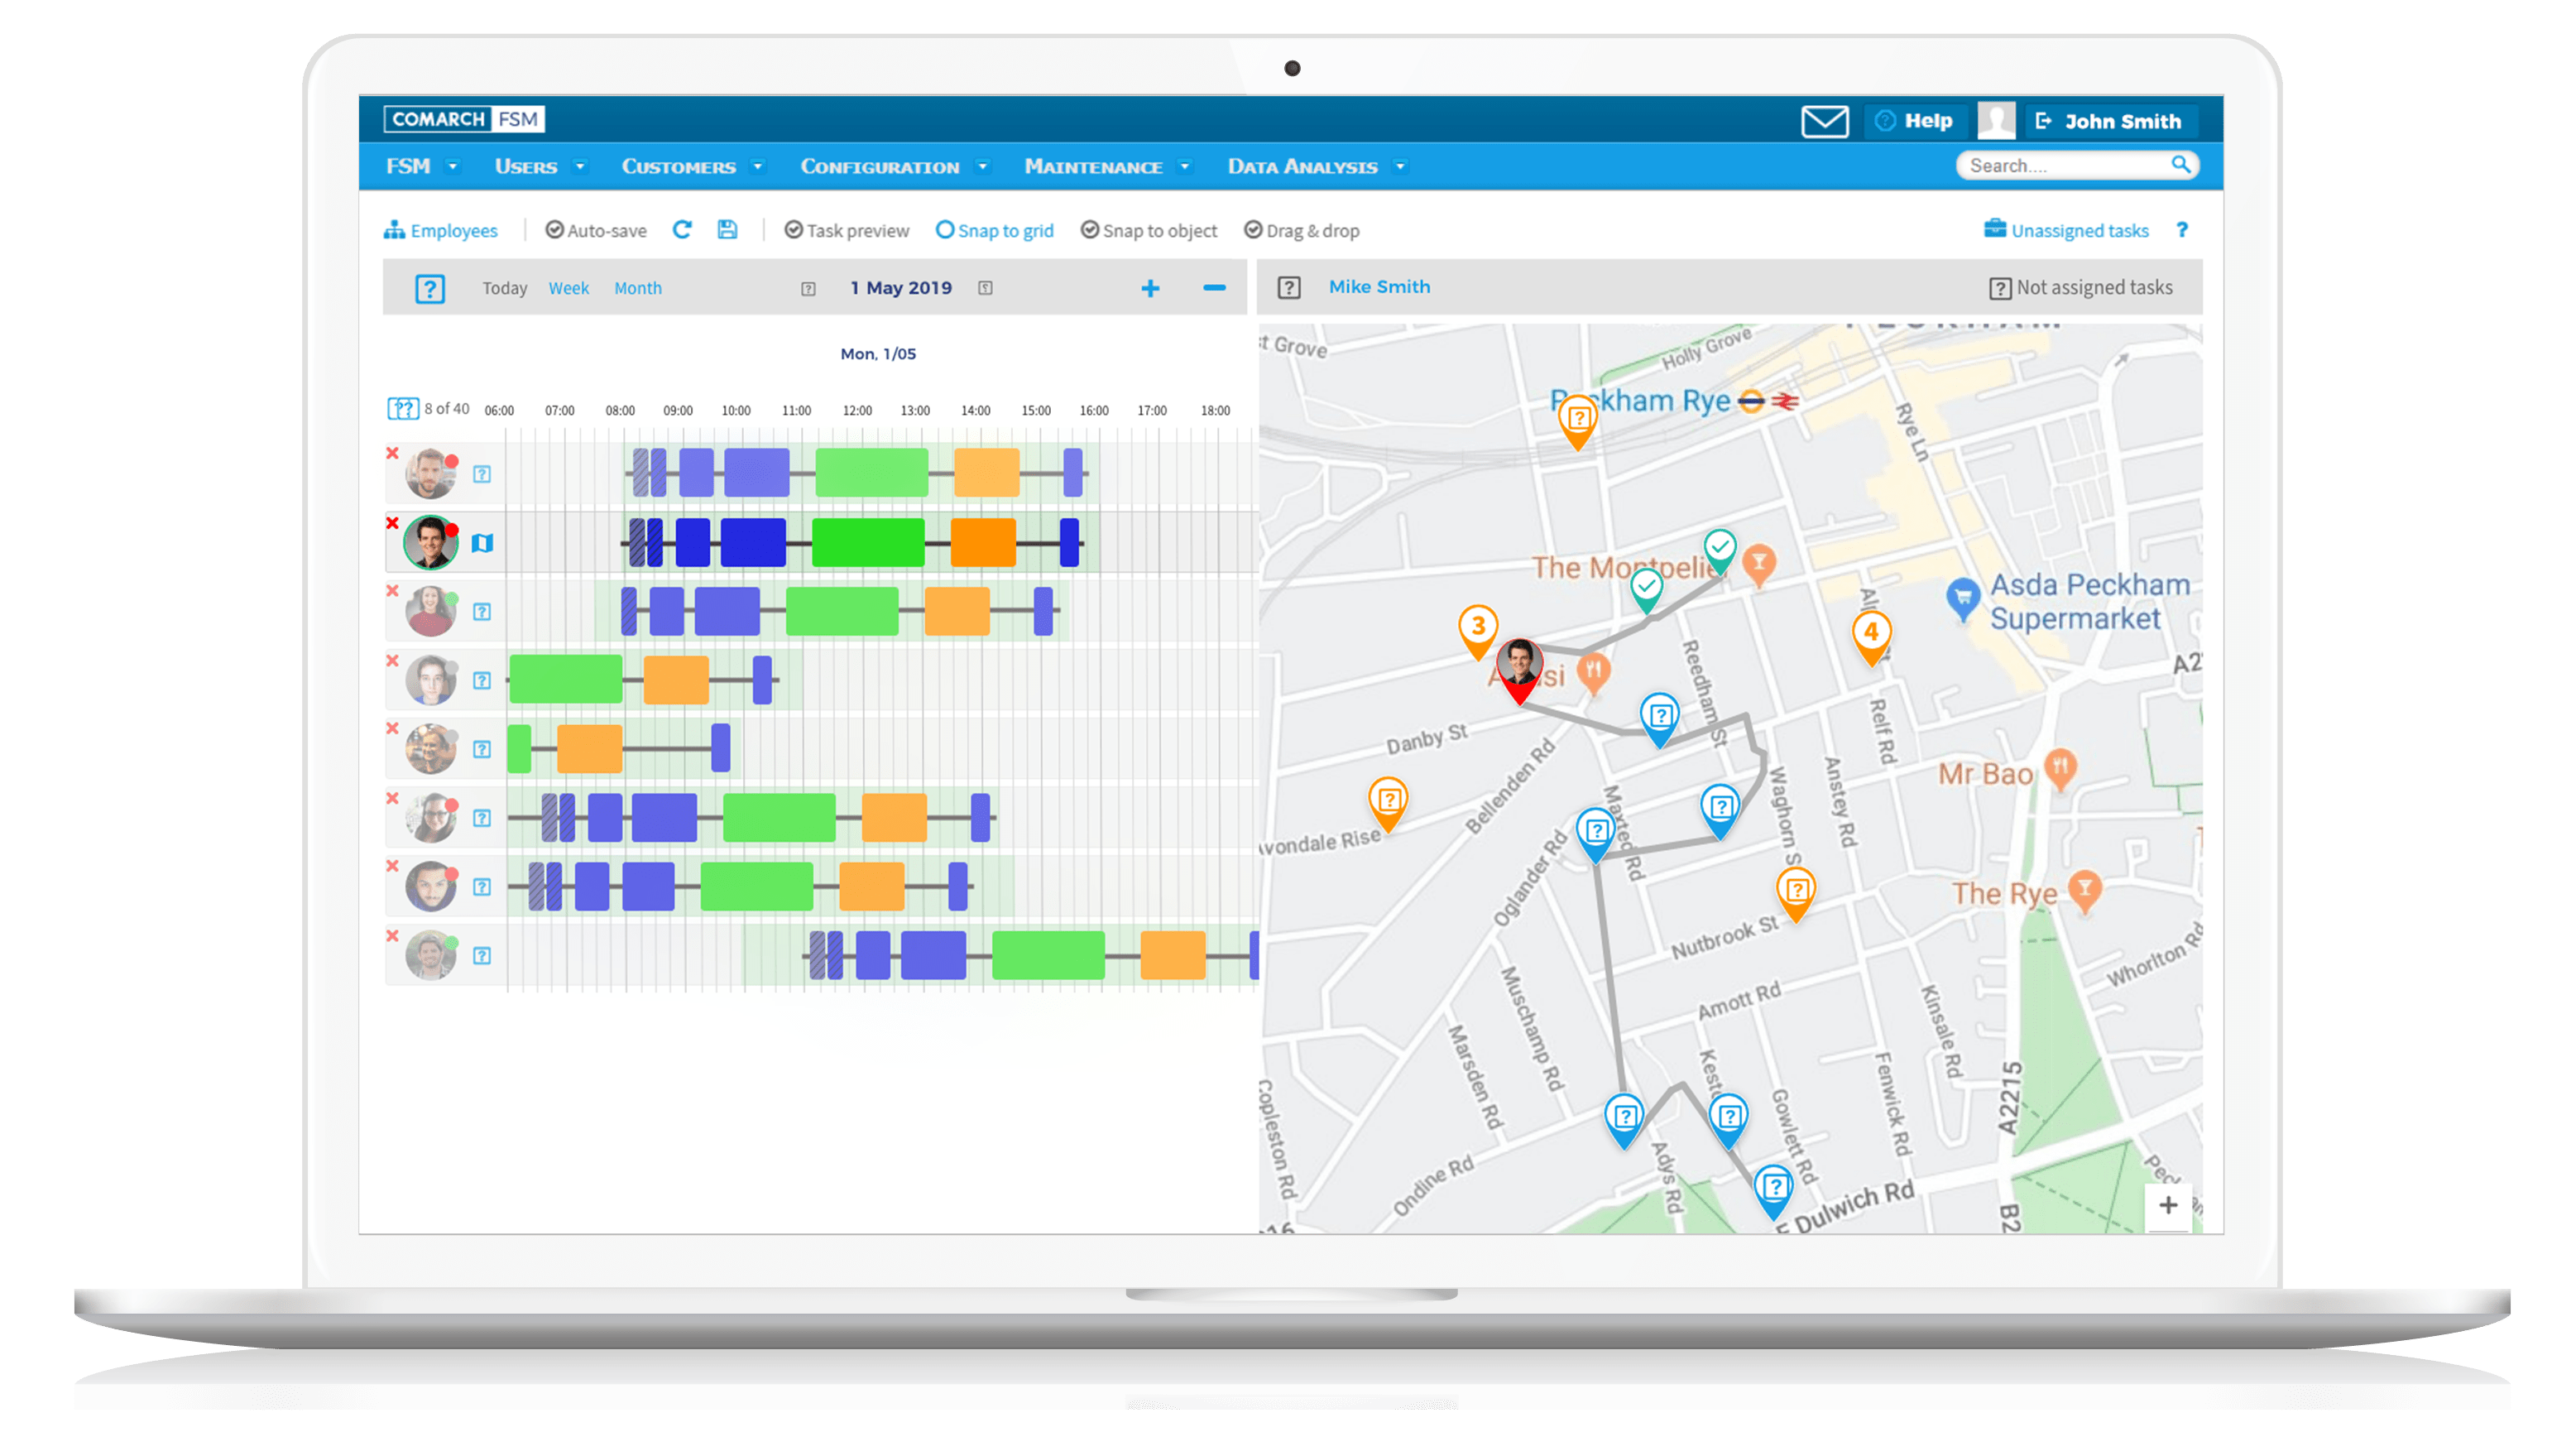Image resolution: width=2576 pixels, height=1432 pixels.
Task: Toggle the Auto-save option
Action: [x=595, y=229]
